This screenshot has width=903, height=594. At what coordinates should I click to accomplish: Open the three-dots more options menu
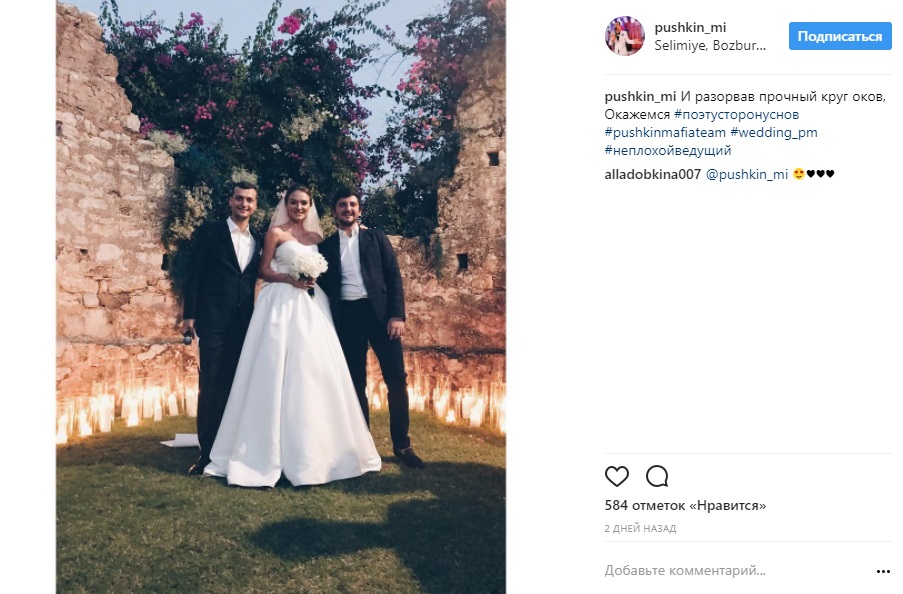883,572
